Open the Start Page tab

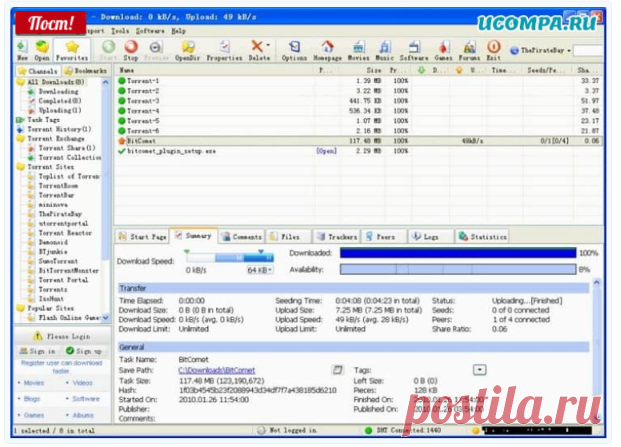click(x=143, y=237)
